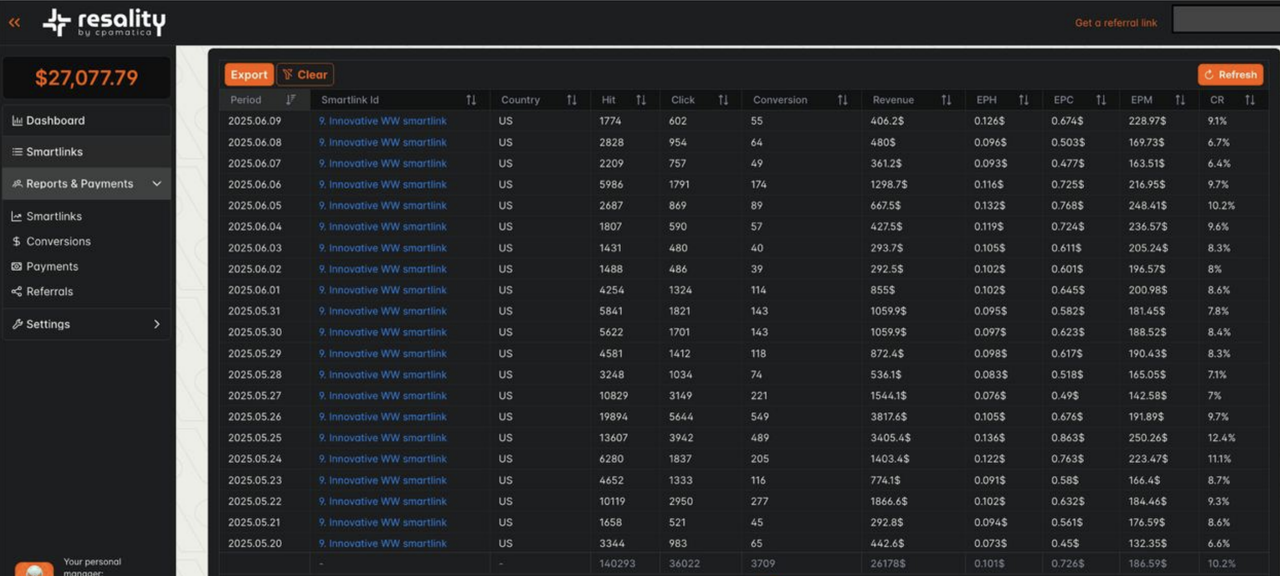The image size is (1280, 576).
Task: Click the EPM column sort icon
Action: pyautogui.click(x=1180, y=100)
